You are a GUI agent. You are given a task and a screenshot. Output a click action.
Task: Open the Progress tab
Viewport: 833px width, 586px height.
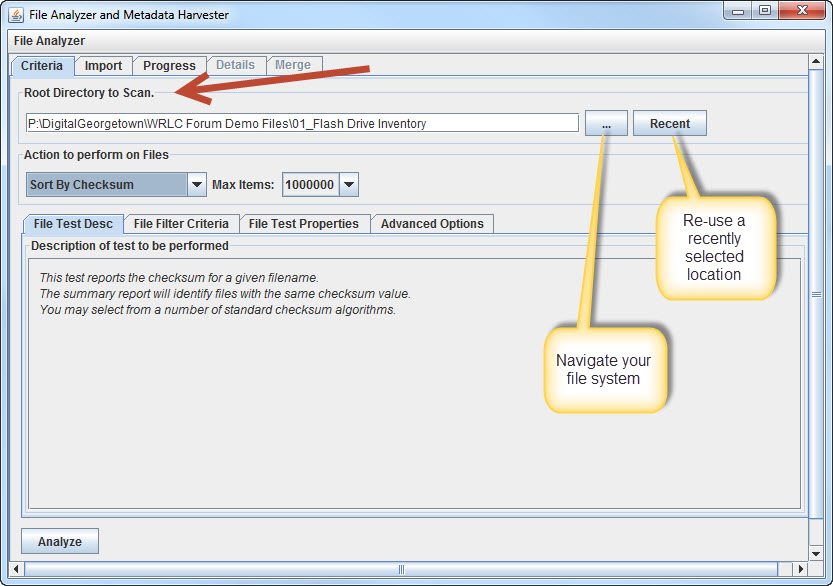(x=169, y=66)
